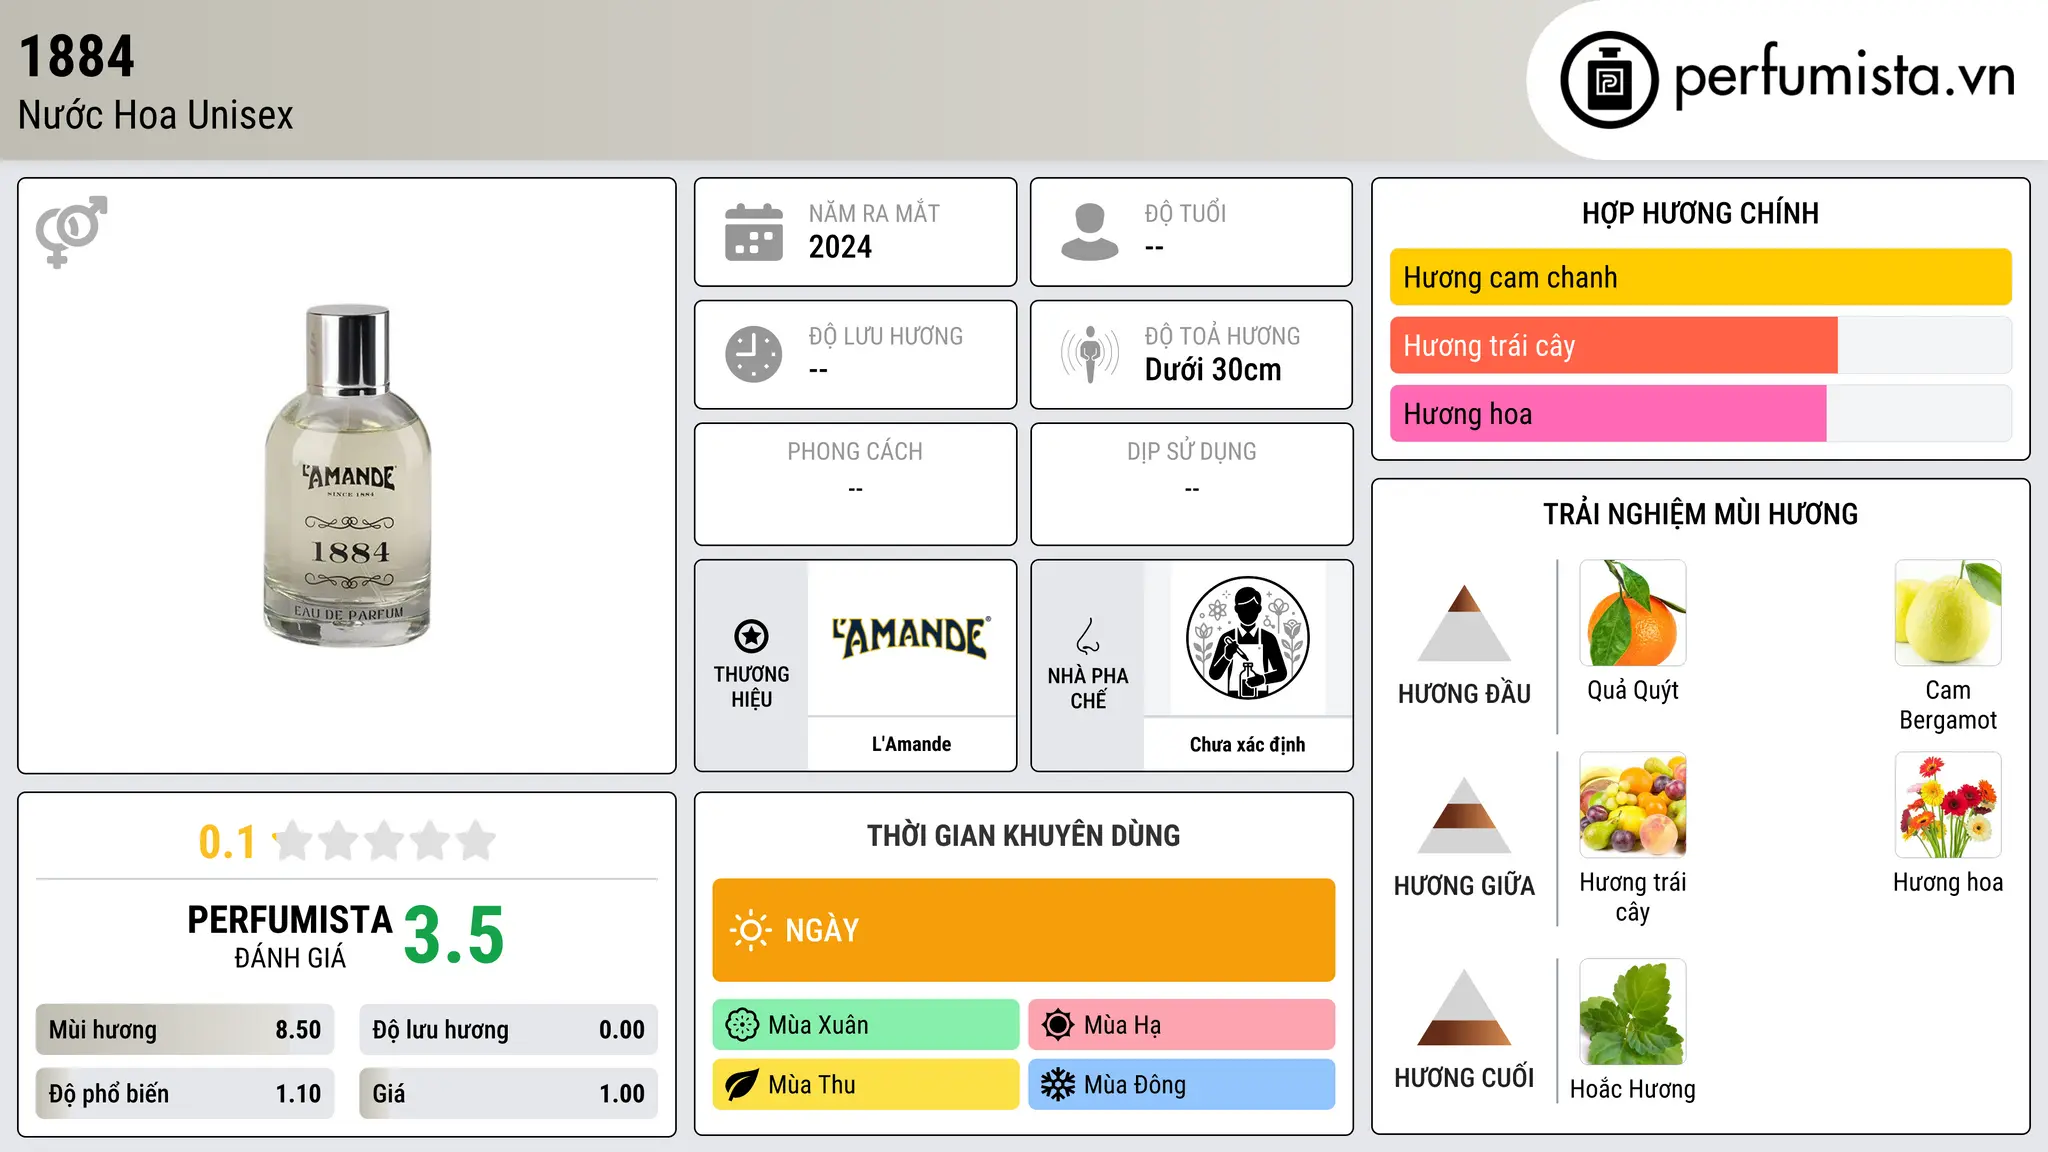Click the Độ lưu hương 0.00 score box
This screenshot has height=1152, width=2048.
click(508, 1030)
